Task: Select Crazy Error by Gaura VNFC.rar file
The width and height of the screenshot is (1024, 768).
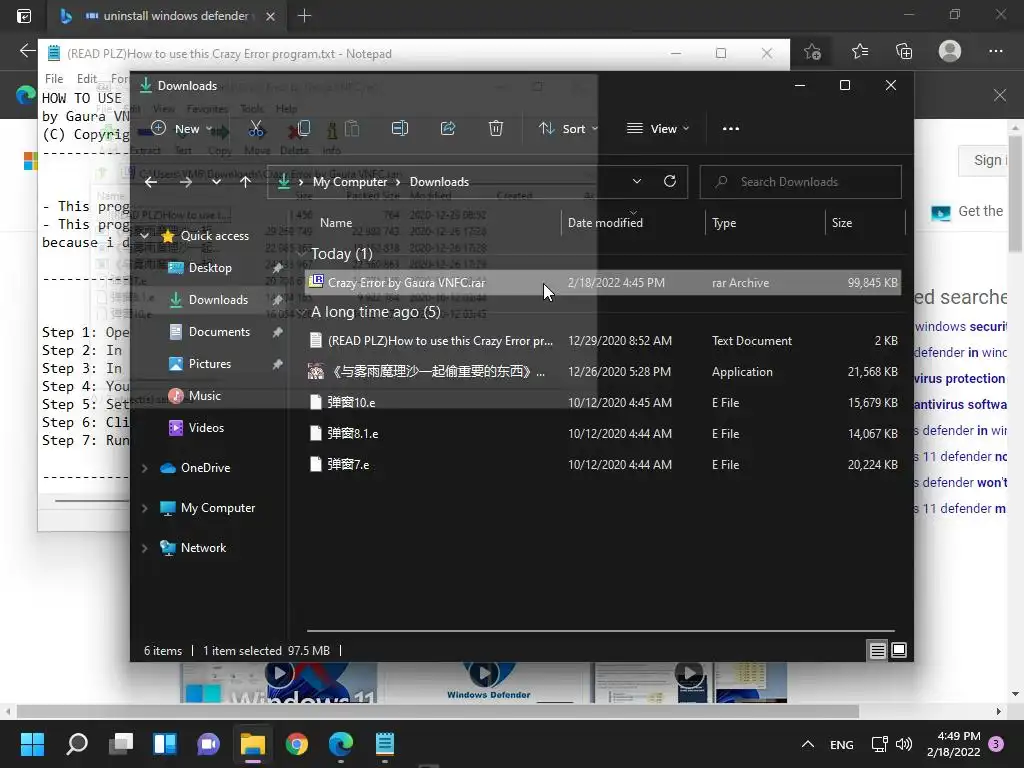Action: [603, 283]
